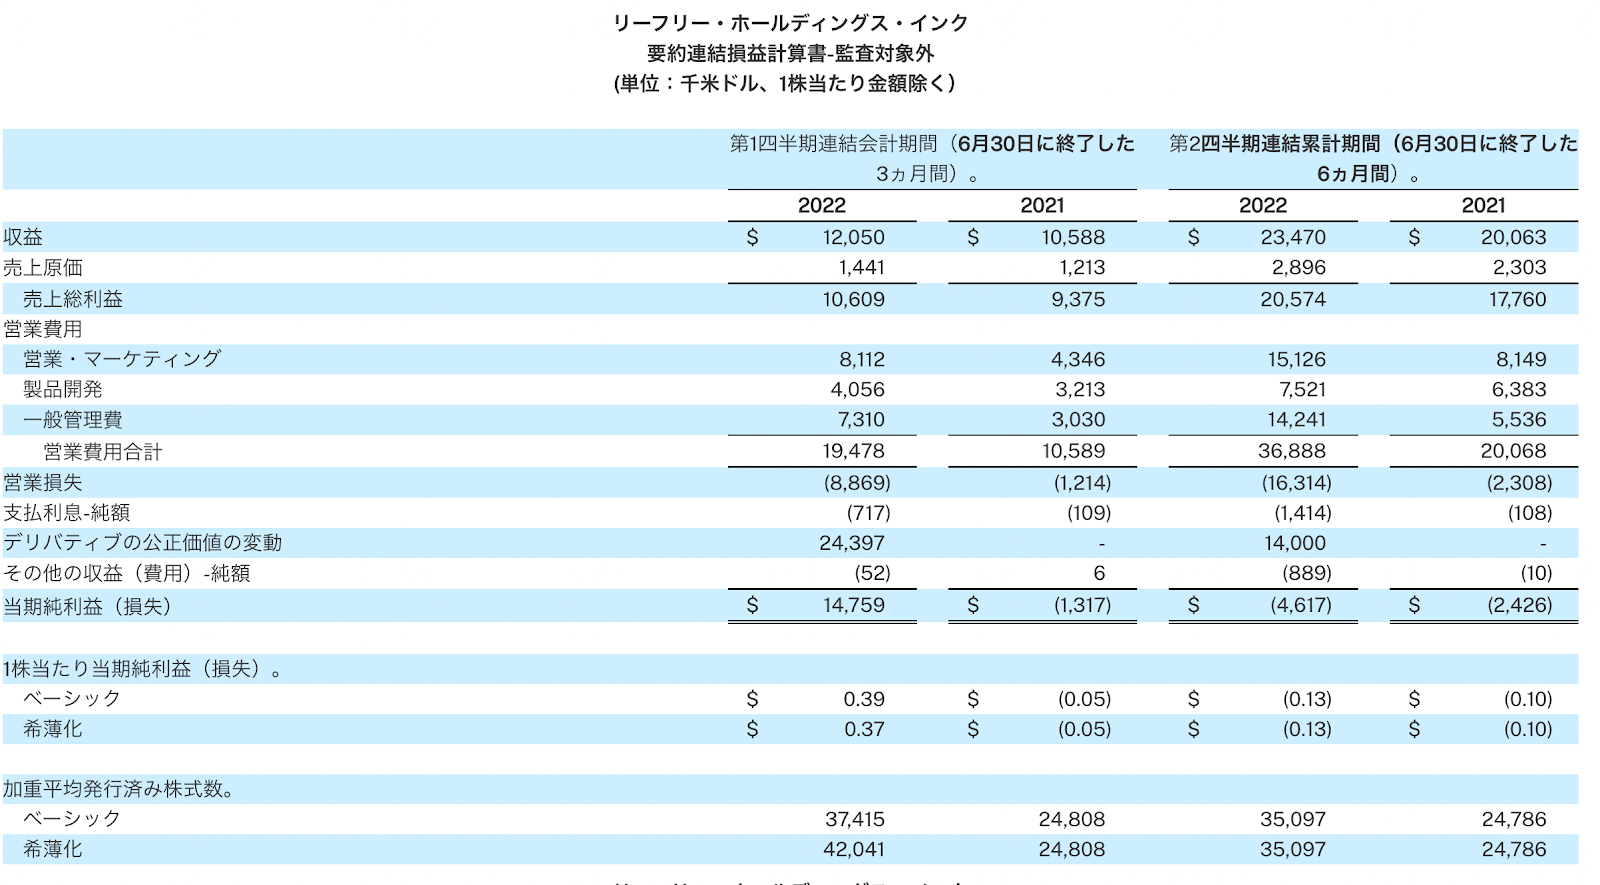Click revenue value 12,050

tap(854, 237)
